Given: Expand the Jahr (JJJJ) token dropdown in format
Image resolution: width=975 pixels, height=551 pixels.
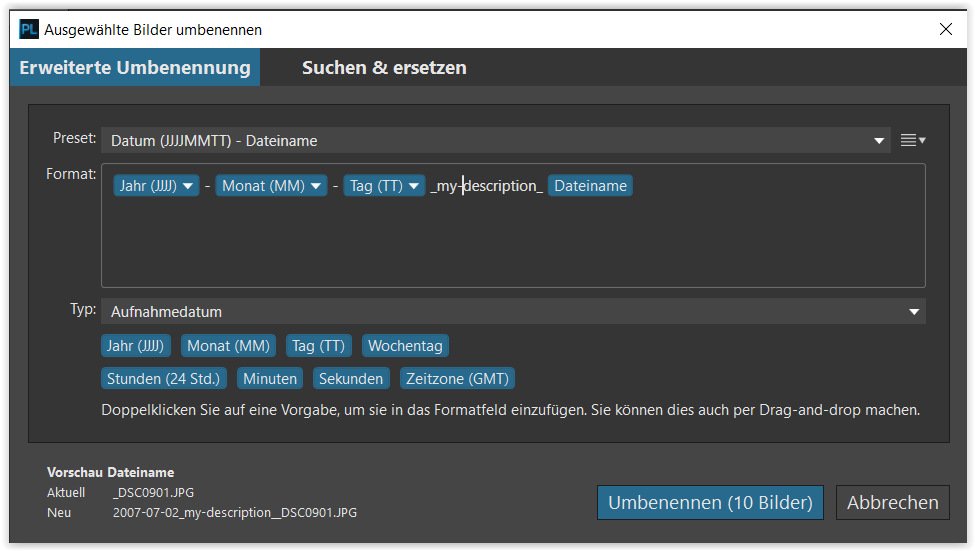Looking at the screenshot, I should [x=189, y=186].
